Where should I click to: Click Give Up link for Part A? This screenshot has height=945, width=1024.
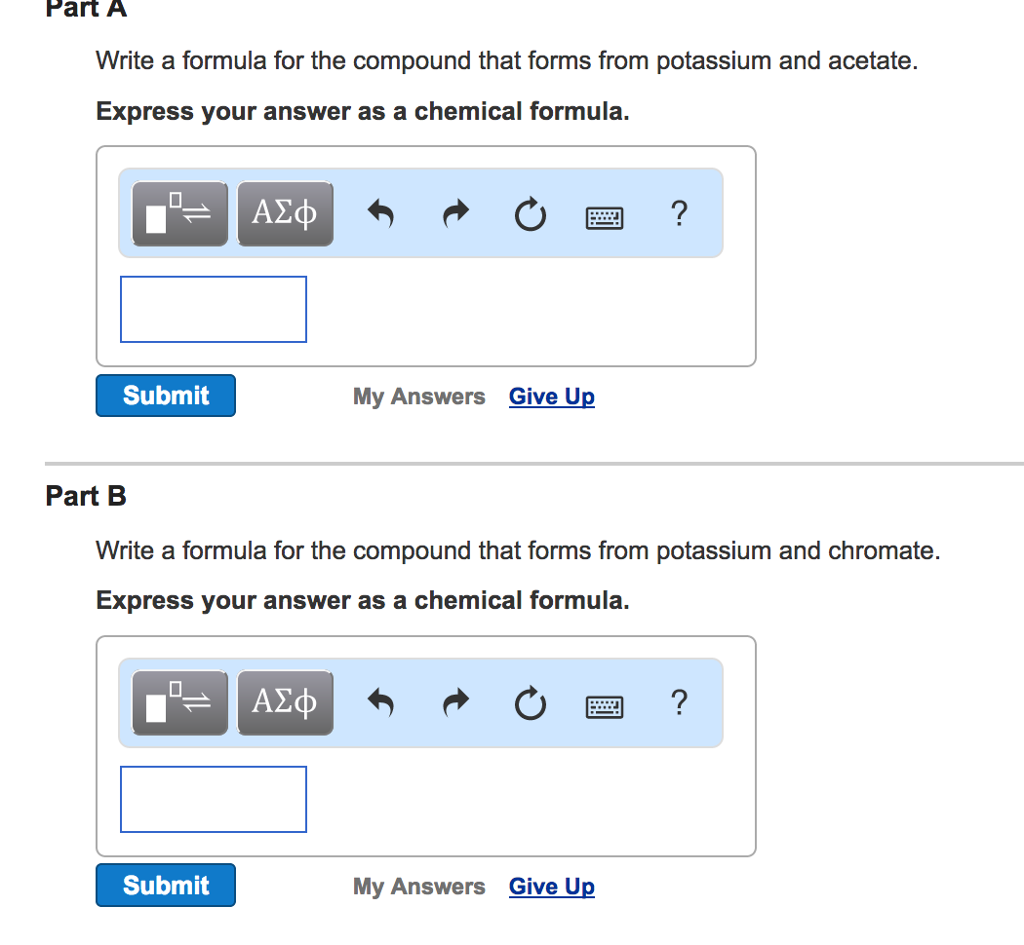551,397
